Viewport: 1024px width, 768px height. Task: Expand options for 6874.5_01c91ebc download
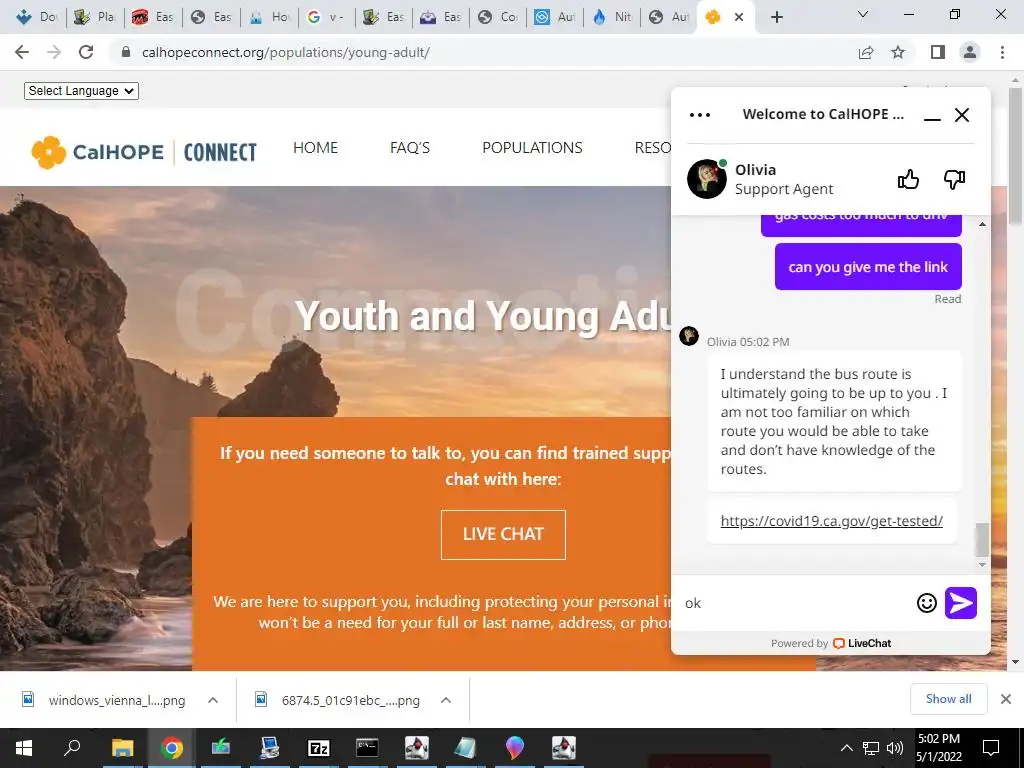tap(446, 700)
